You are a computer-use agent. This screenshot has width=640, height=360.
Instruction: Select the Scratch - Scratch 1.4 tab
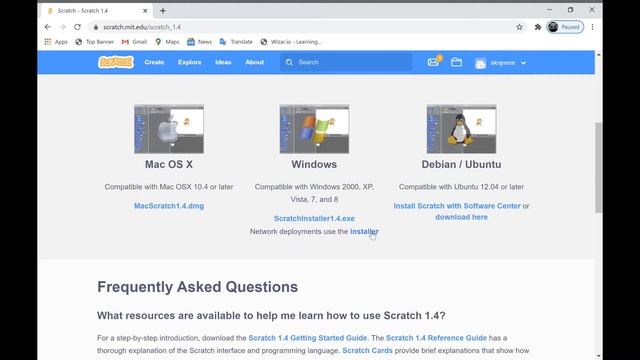(96, 11)
